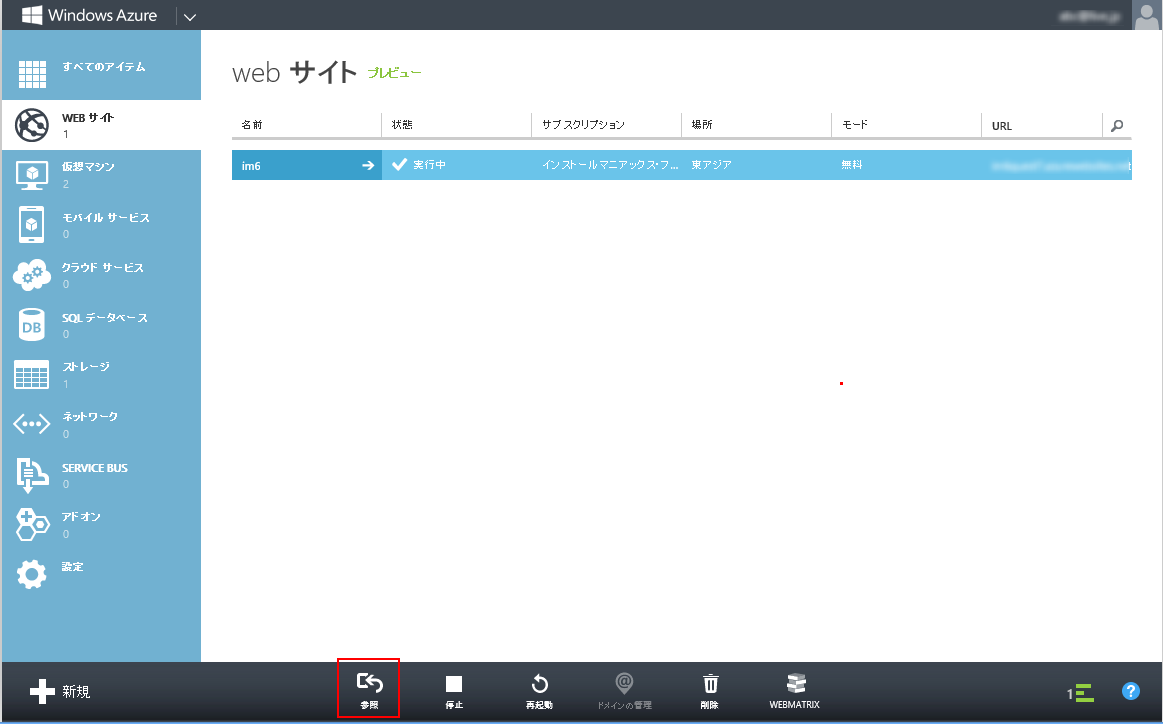Click the SERVICE BUS menu label
This screenshot has height=724, width=1163.
[95, 468]
